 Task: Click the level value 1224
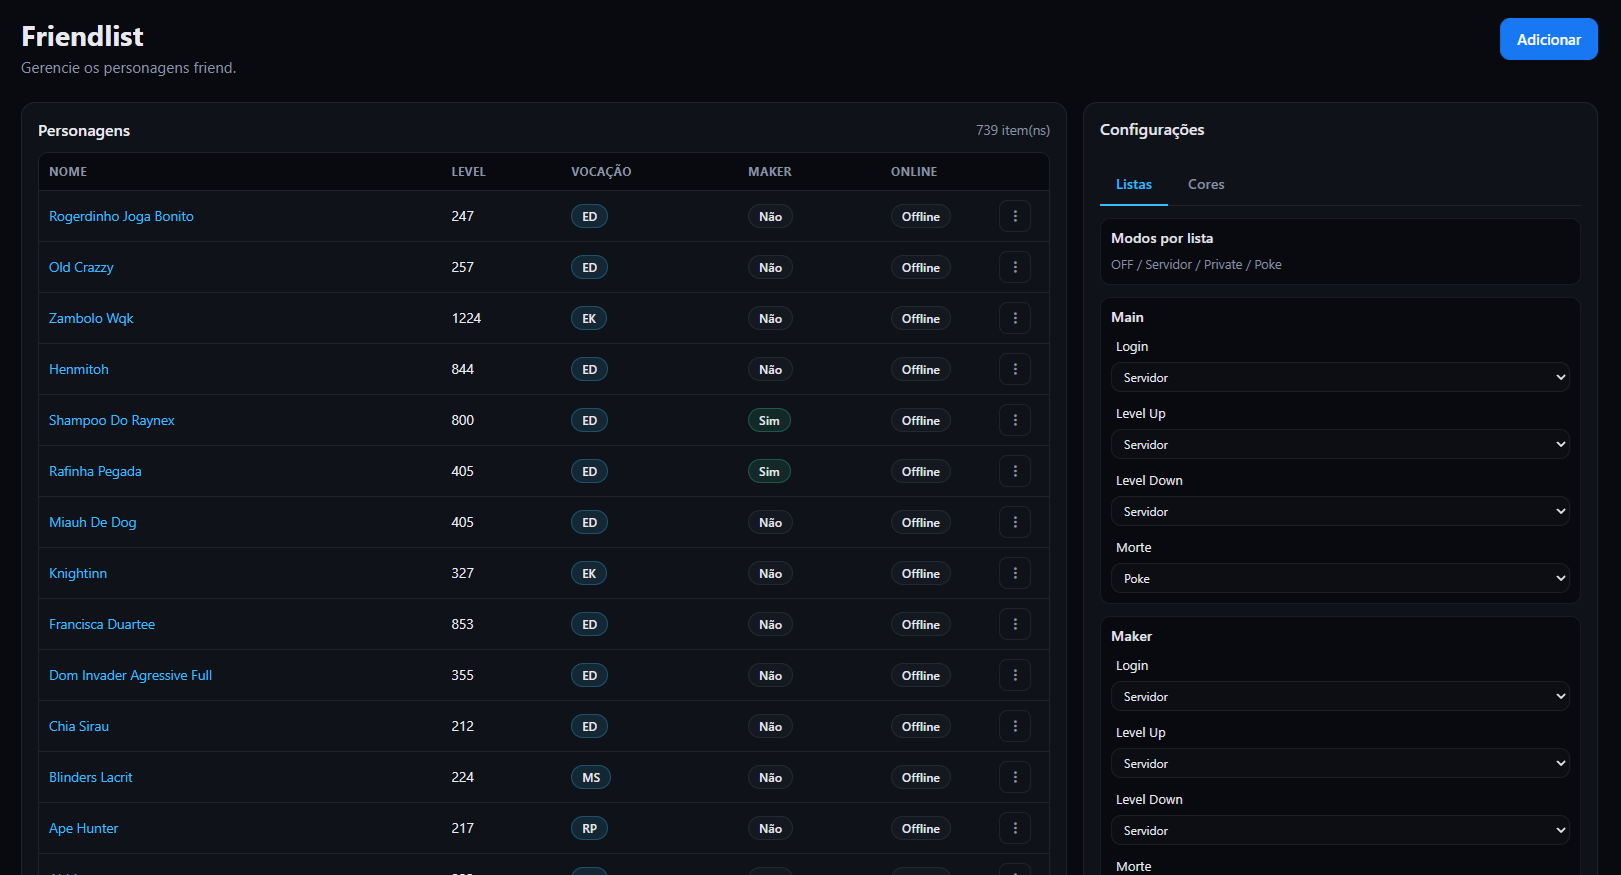(x=466, y=318)
